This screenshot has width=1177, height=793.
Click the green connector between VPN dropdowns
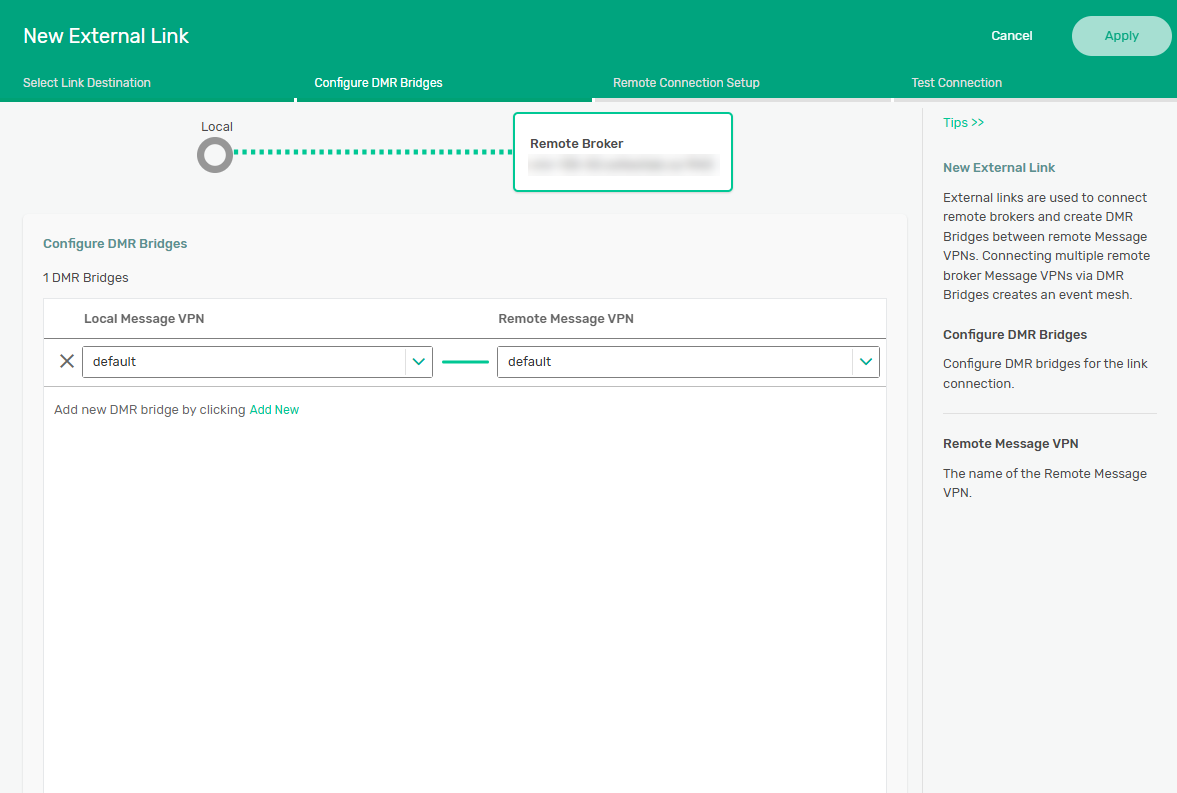[x=465, y=362]
